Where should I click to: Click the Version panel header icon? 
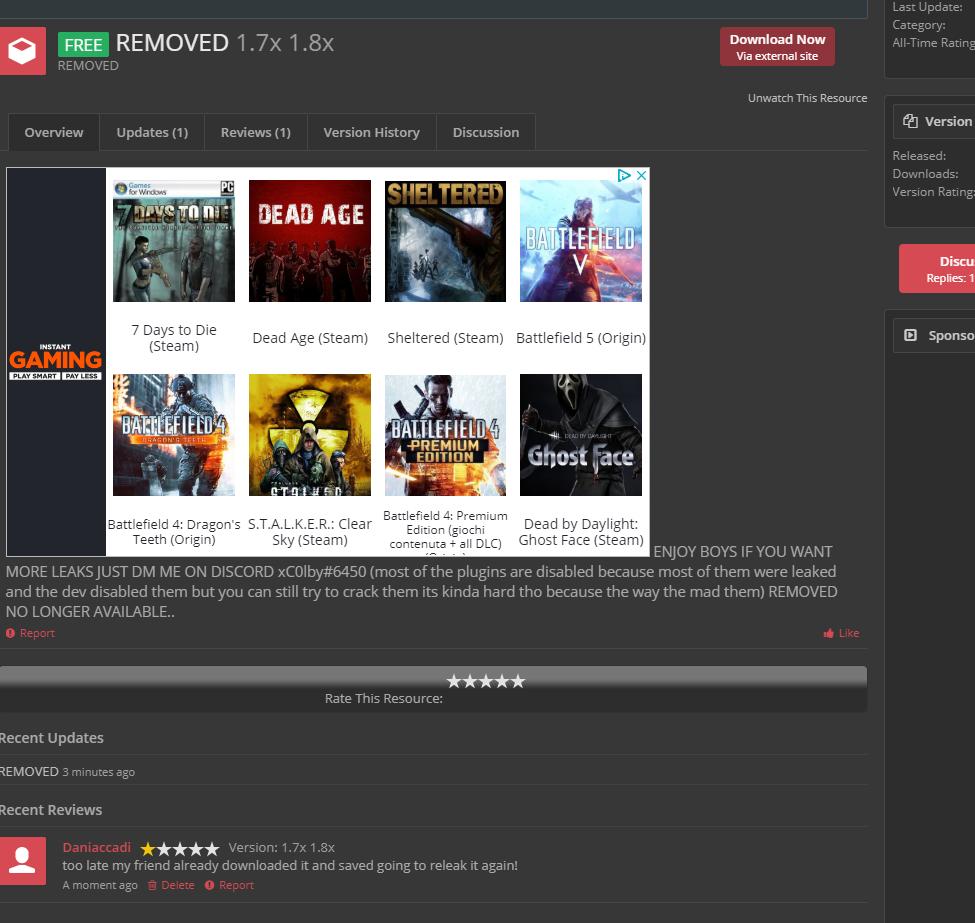tap(910, 121)
